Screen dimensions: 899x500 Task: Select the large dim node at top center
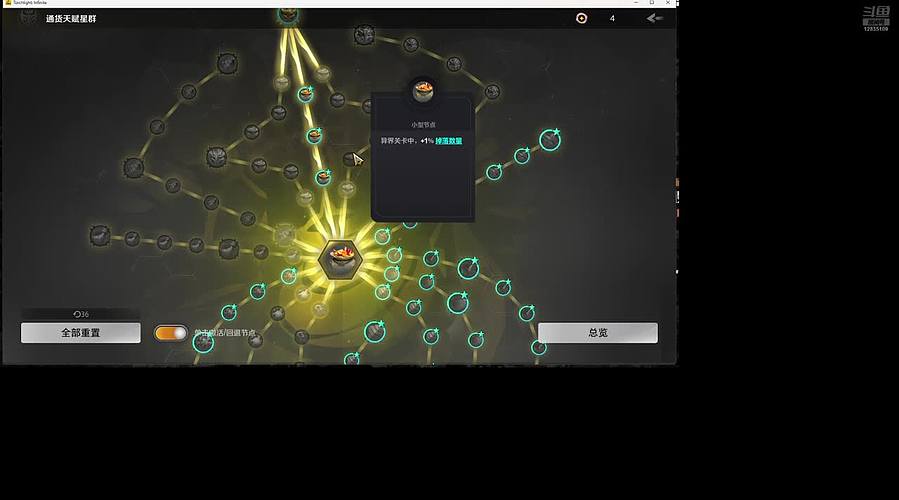click(364, 35)
